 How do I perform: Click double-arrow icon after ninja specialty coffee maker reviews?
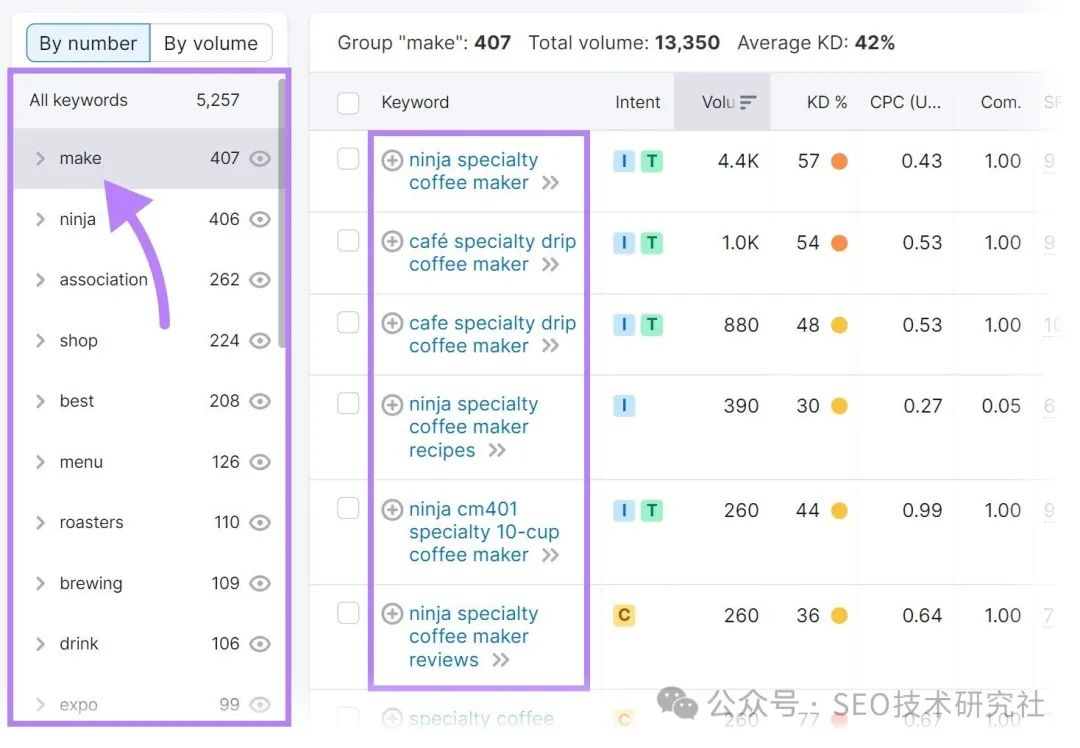tap(501, 660)
